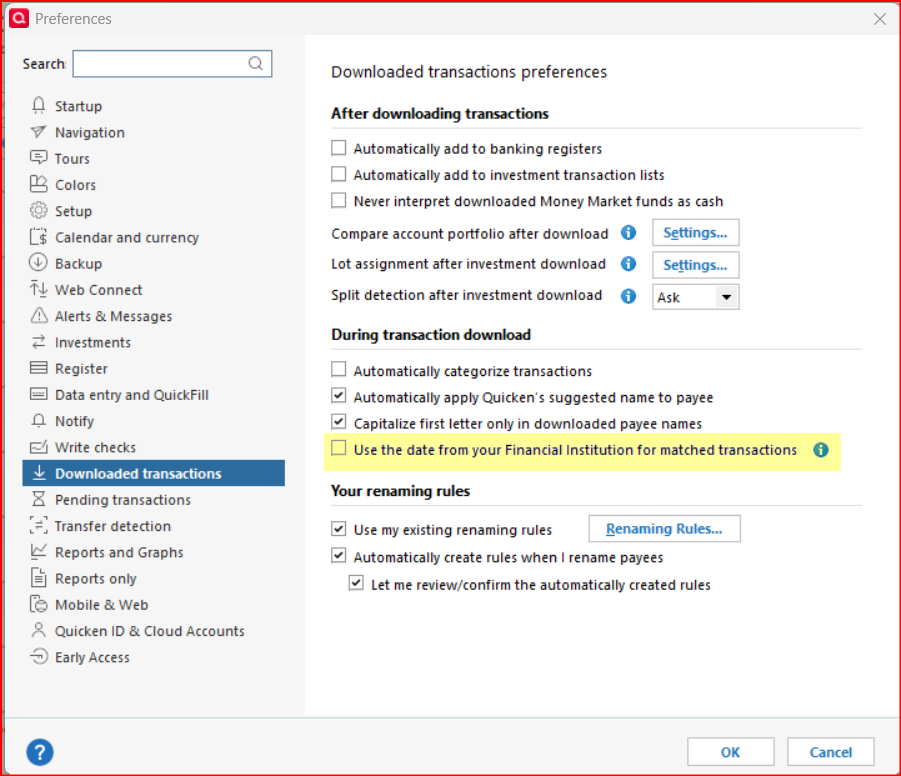Select Downloaded transactions in the sidebar
901x776 pixels.
pyautogui.click(x=153, y=473)
